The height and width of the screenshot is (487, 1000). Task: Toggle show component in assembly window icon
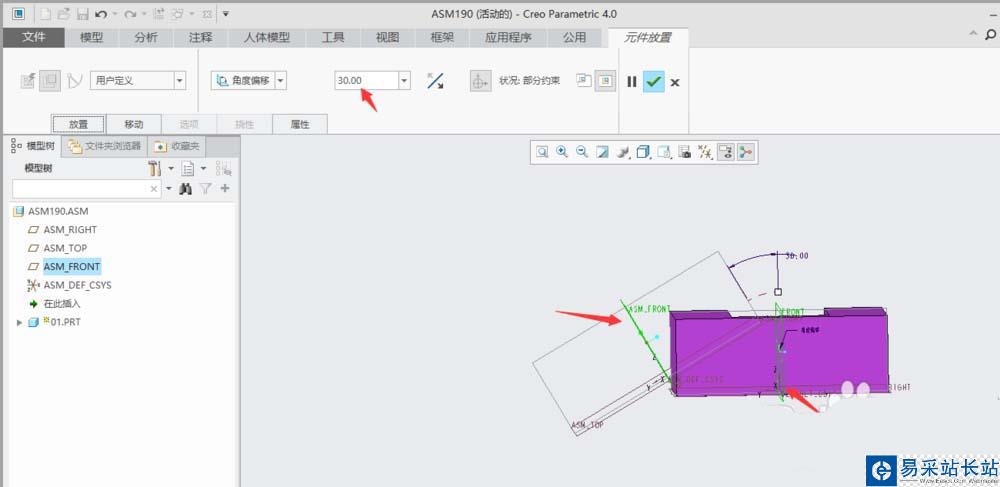[x=605, y=81]
